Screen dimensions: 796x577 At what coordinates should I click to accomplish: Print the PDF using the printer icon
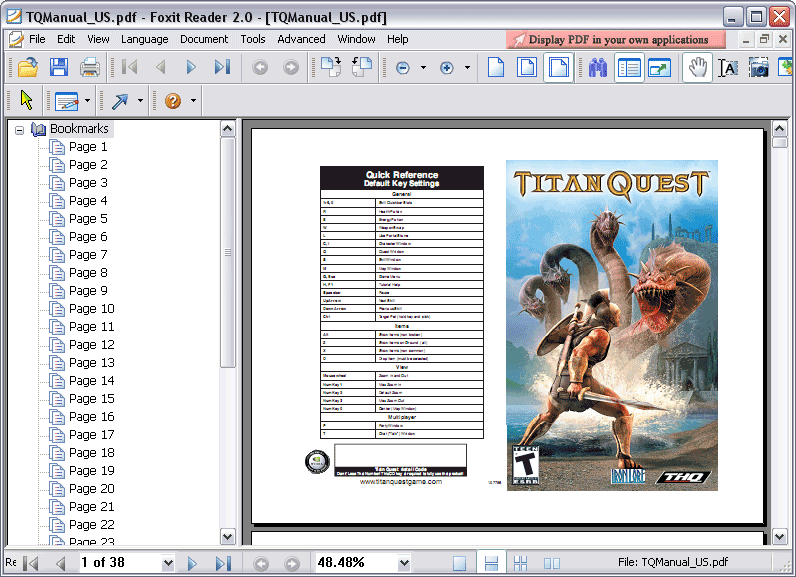[x=90, y=68]
